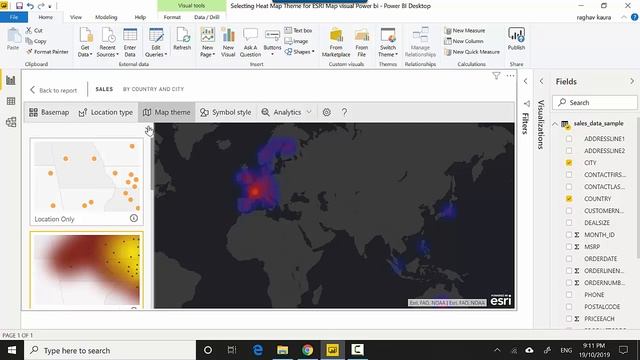Click From Marketplace custom visuals
The height and width of the screenshot is (360, 640).
[x=336, y=42]
